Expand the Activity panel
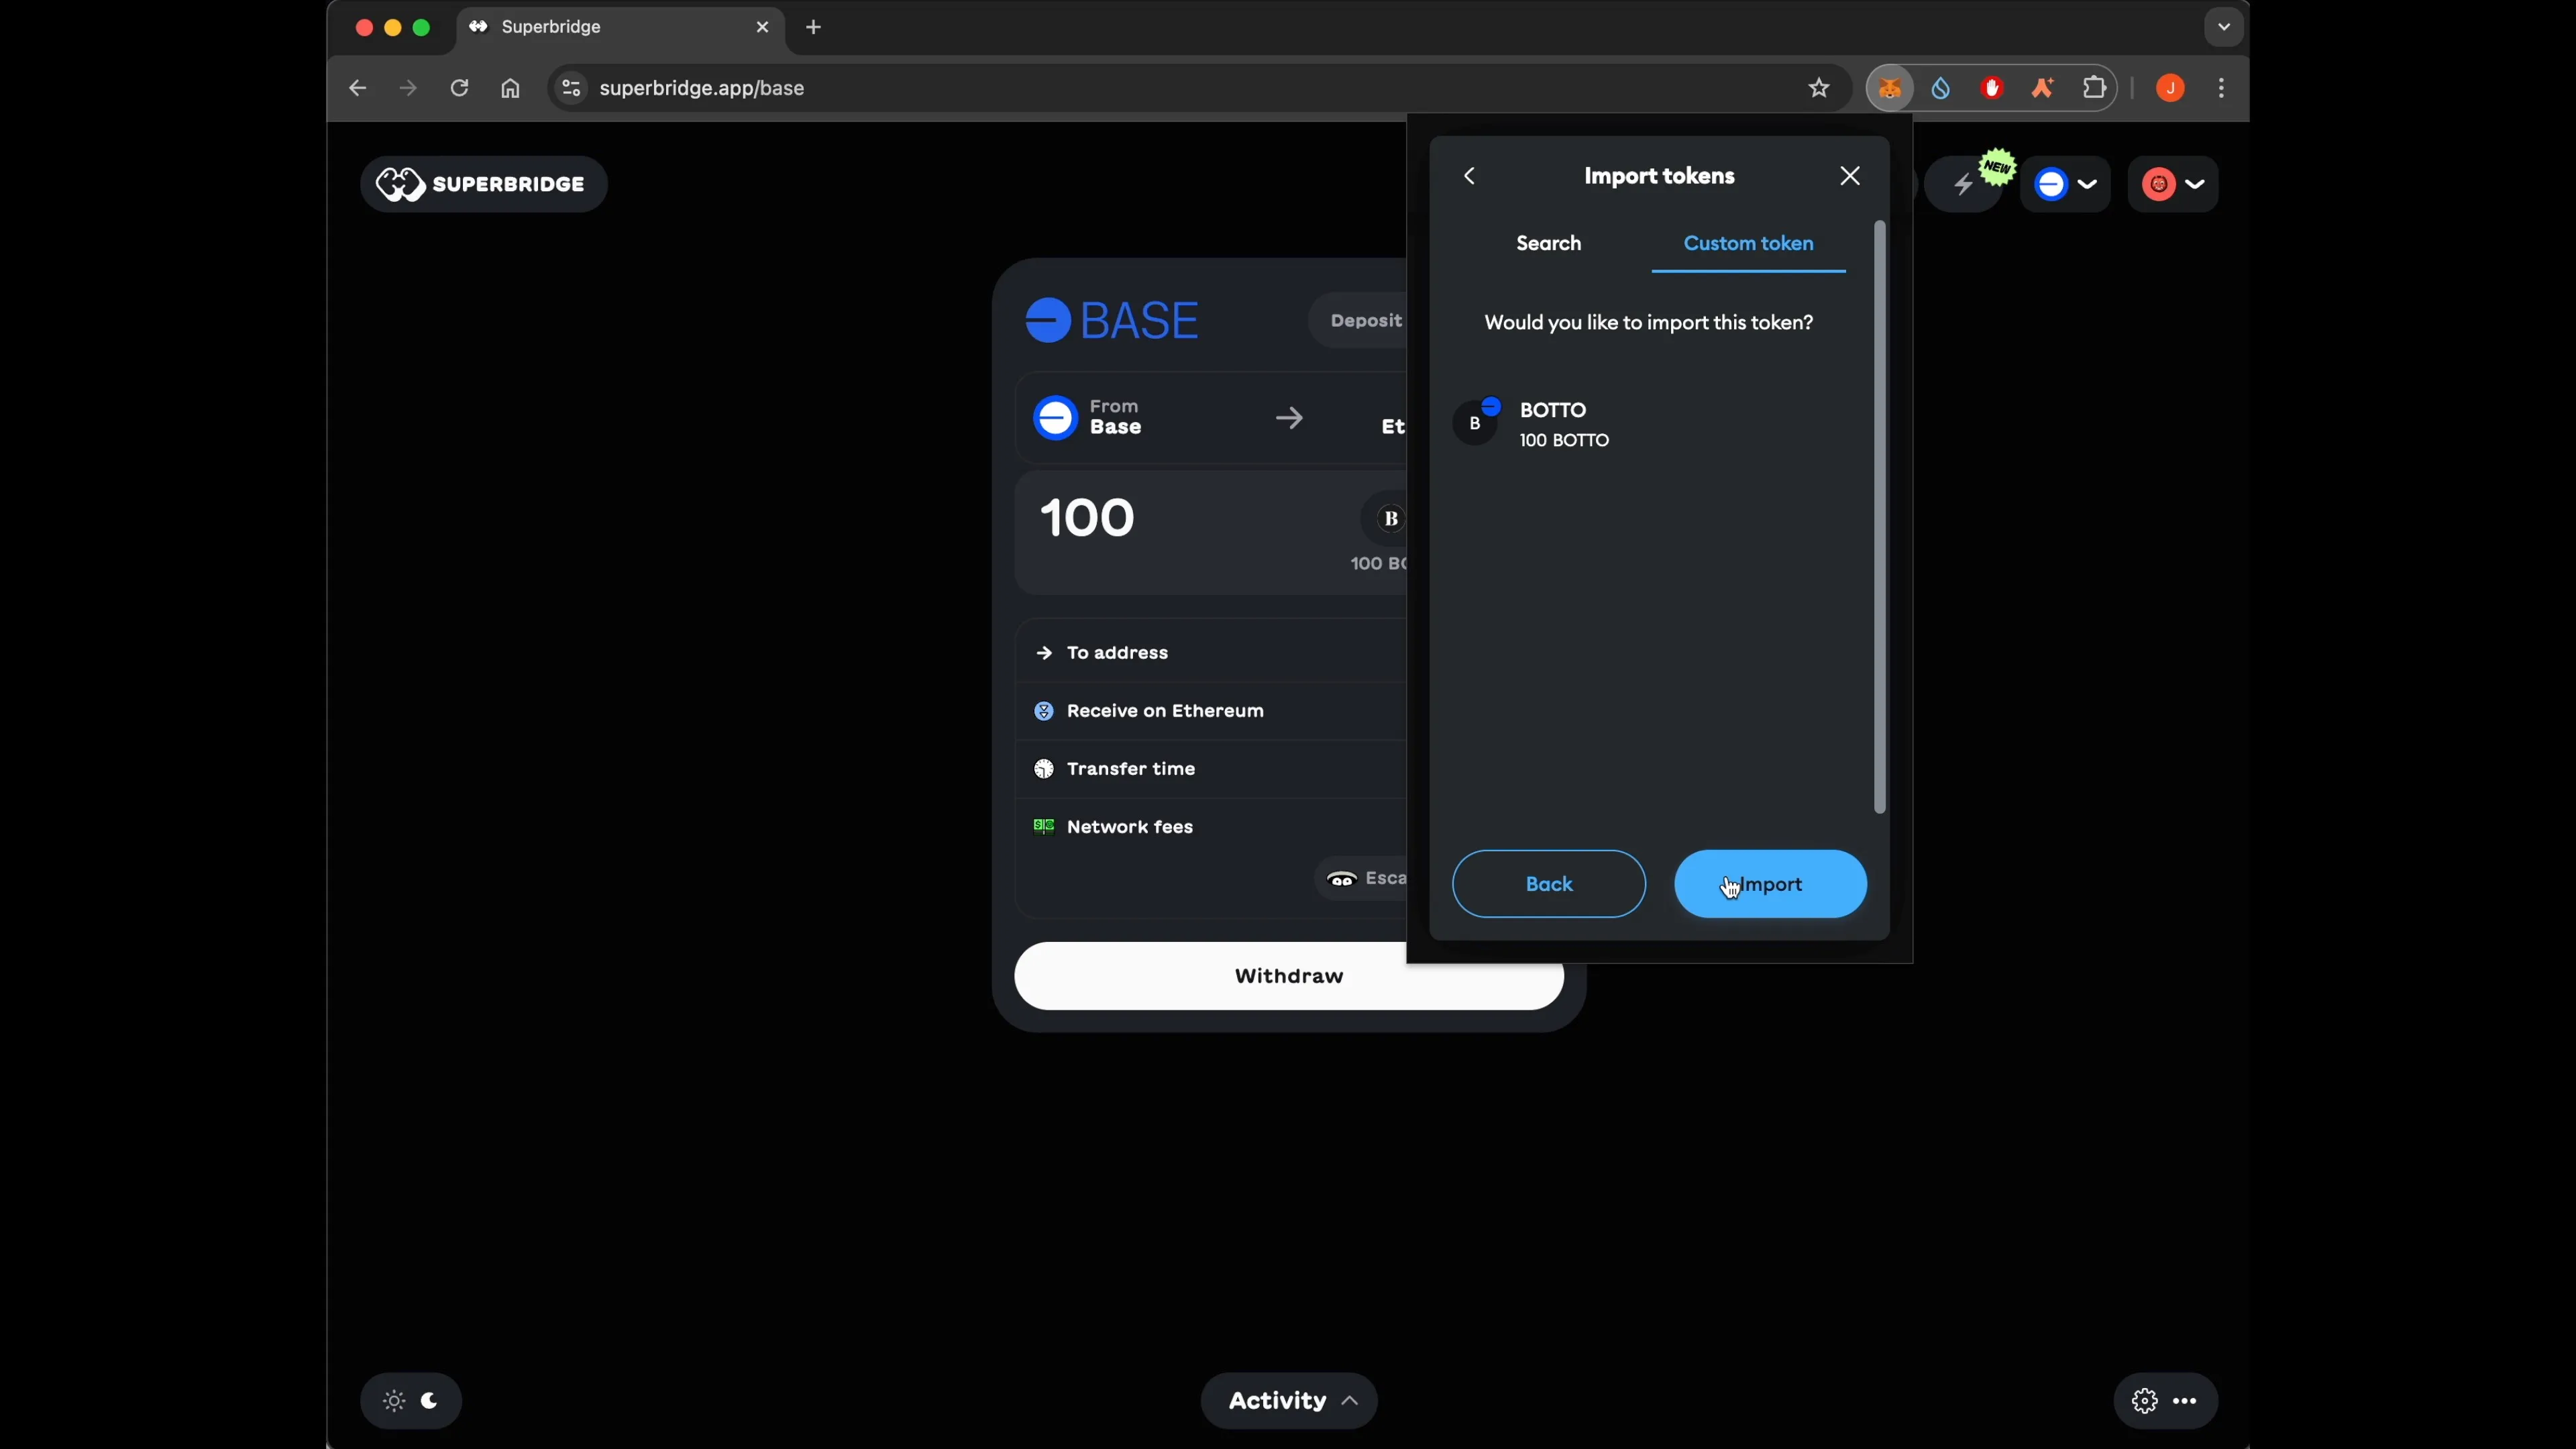This screenshot has height=1449, width=2576. (x=1289, y=1401)
